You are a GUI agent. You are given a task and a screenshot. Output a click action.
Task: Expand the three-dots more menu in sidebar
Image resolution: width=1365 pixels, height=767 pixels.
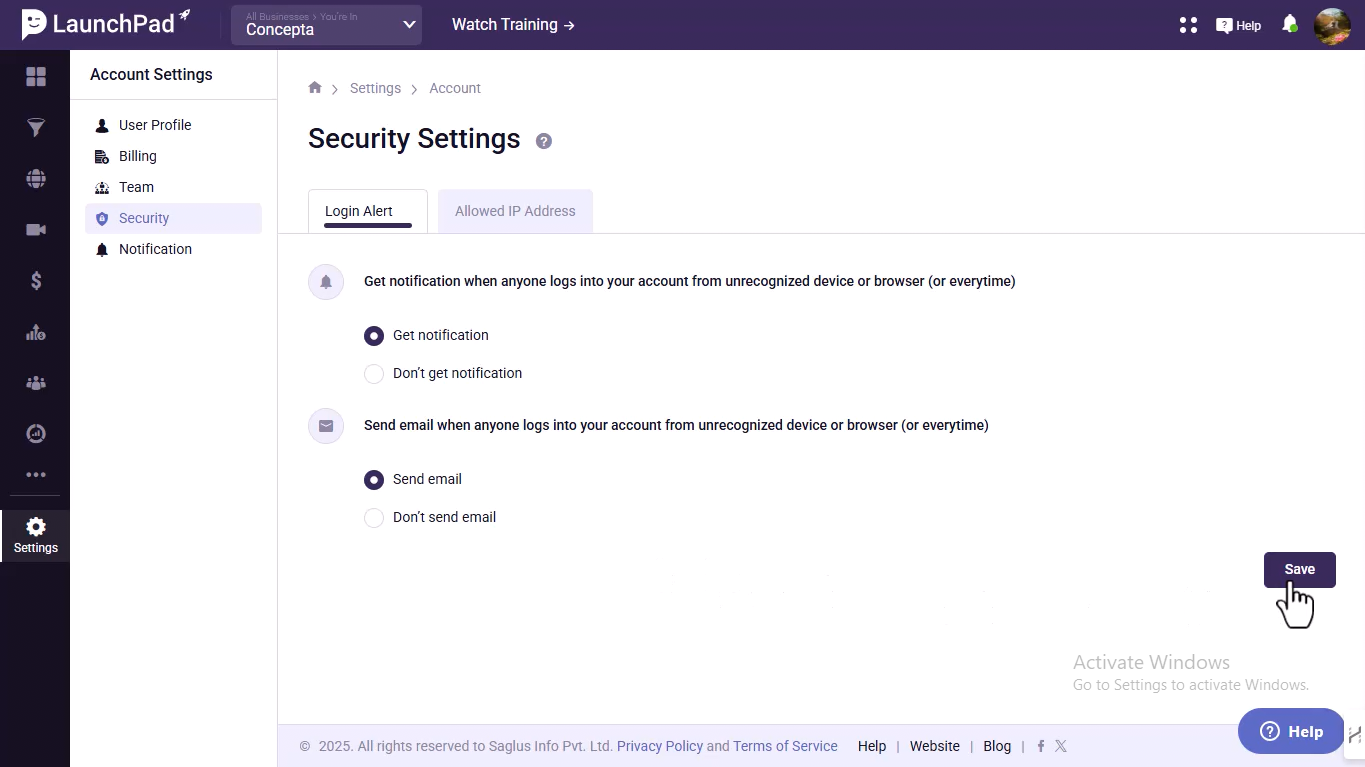click(36, 475)
